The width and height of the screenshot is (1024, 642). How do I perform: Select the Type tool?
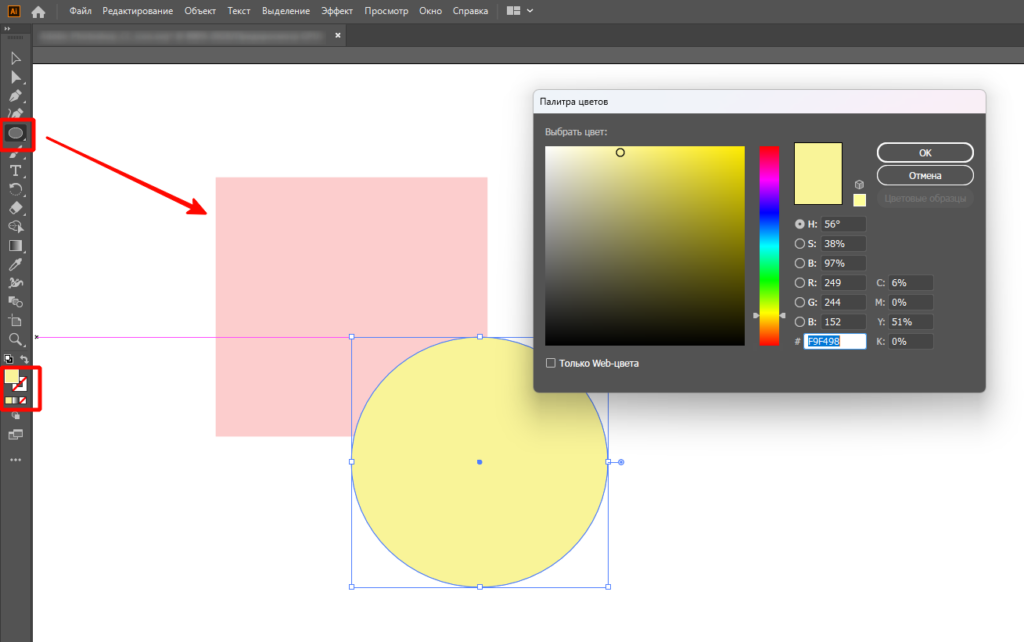(x=16, y=170)
